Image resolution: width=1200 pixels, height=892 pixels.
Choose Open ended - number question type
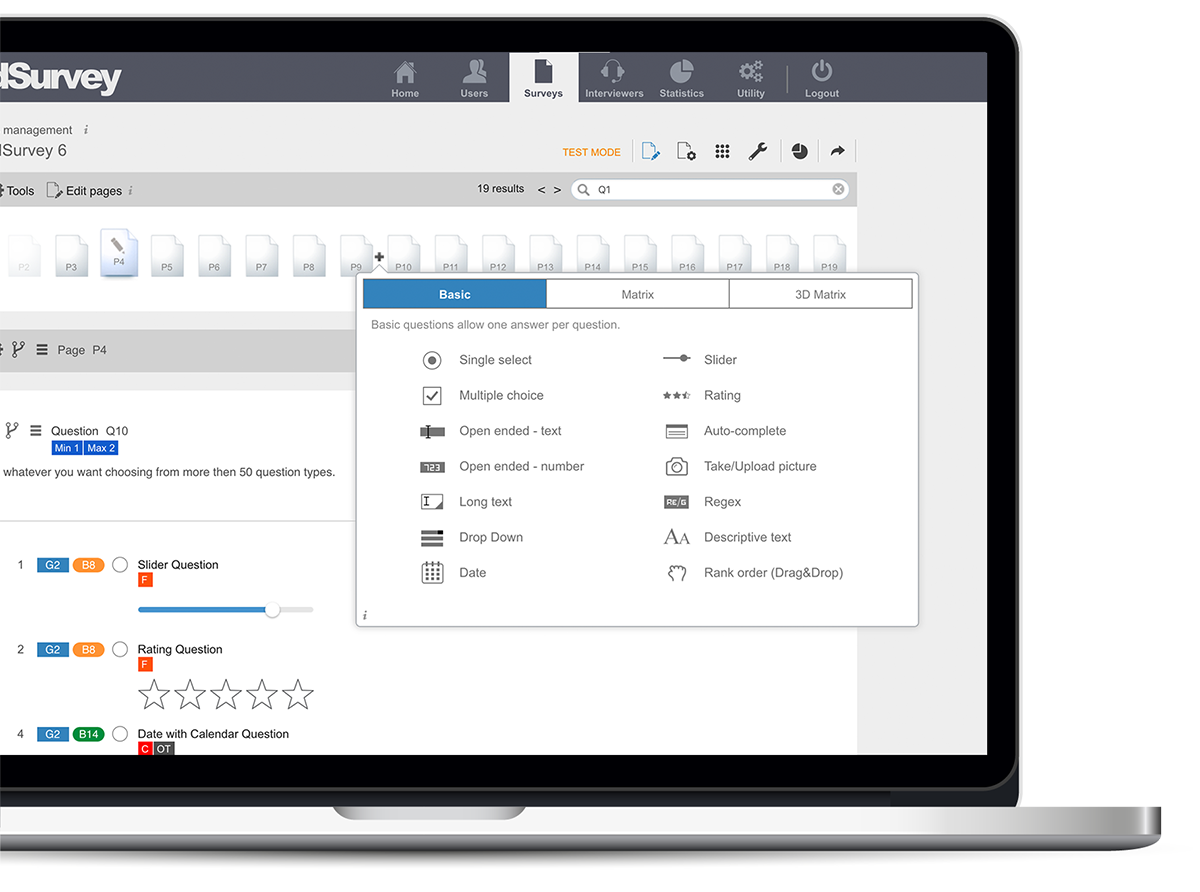[502, 466]
